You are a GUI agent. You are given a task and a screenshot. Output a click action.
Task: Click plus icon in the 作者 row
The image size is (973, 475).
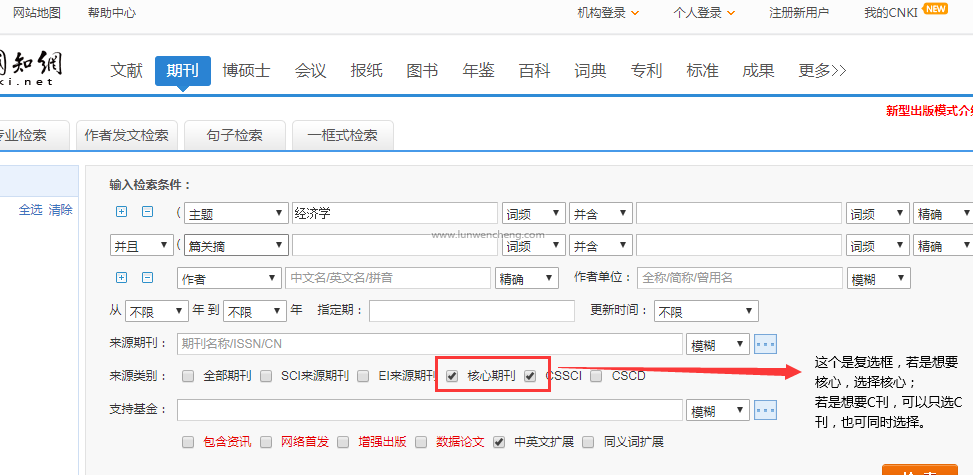point(122,278)
